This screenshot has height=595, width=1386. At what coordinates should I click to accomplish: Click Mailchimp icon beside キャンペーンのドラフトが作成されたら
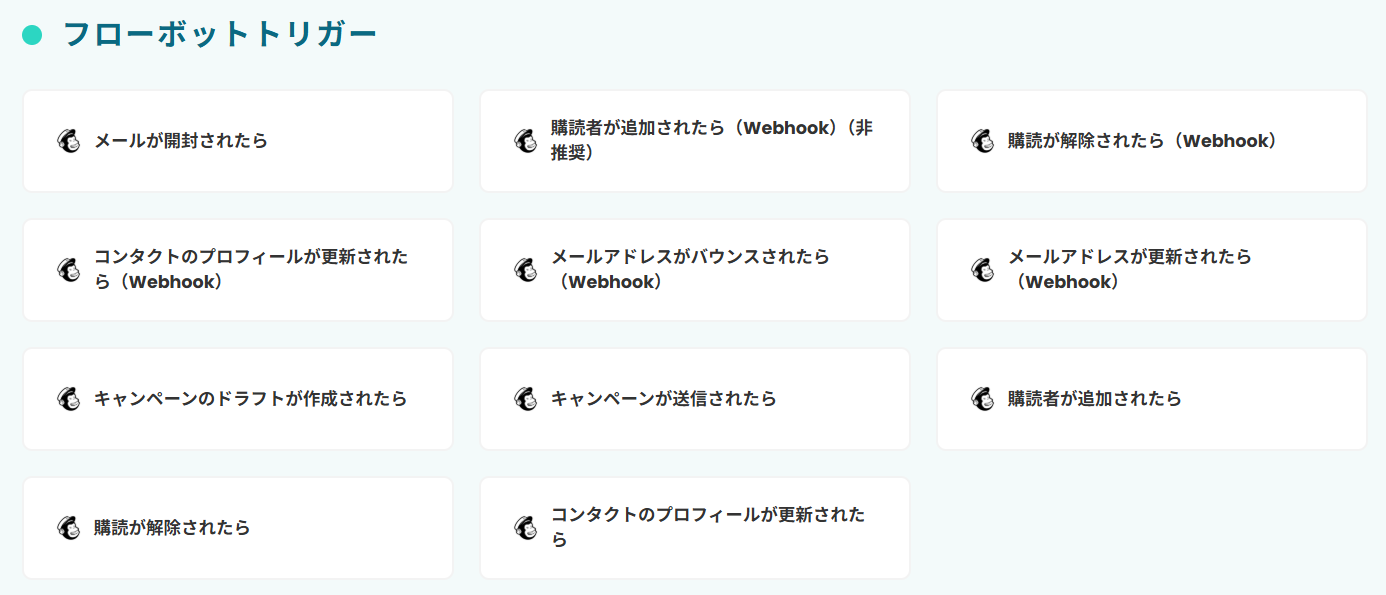(69, 399)
